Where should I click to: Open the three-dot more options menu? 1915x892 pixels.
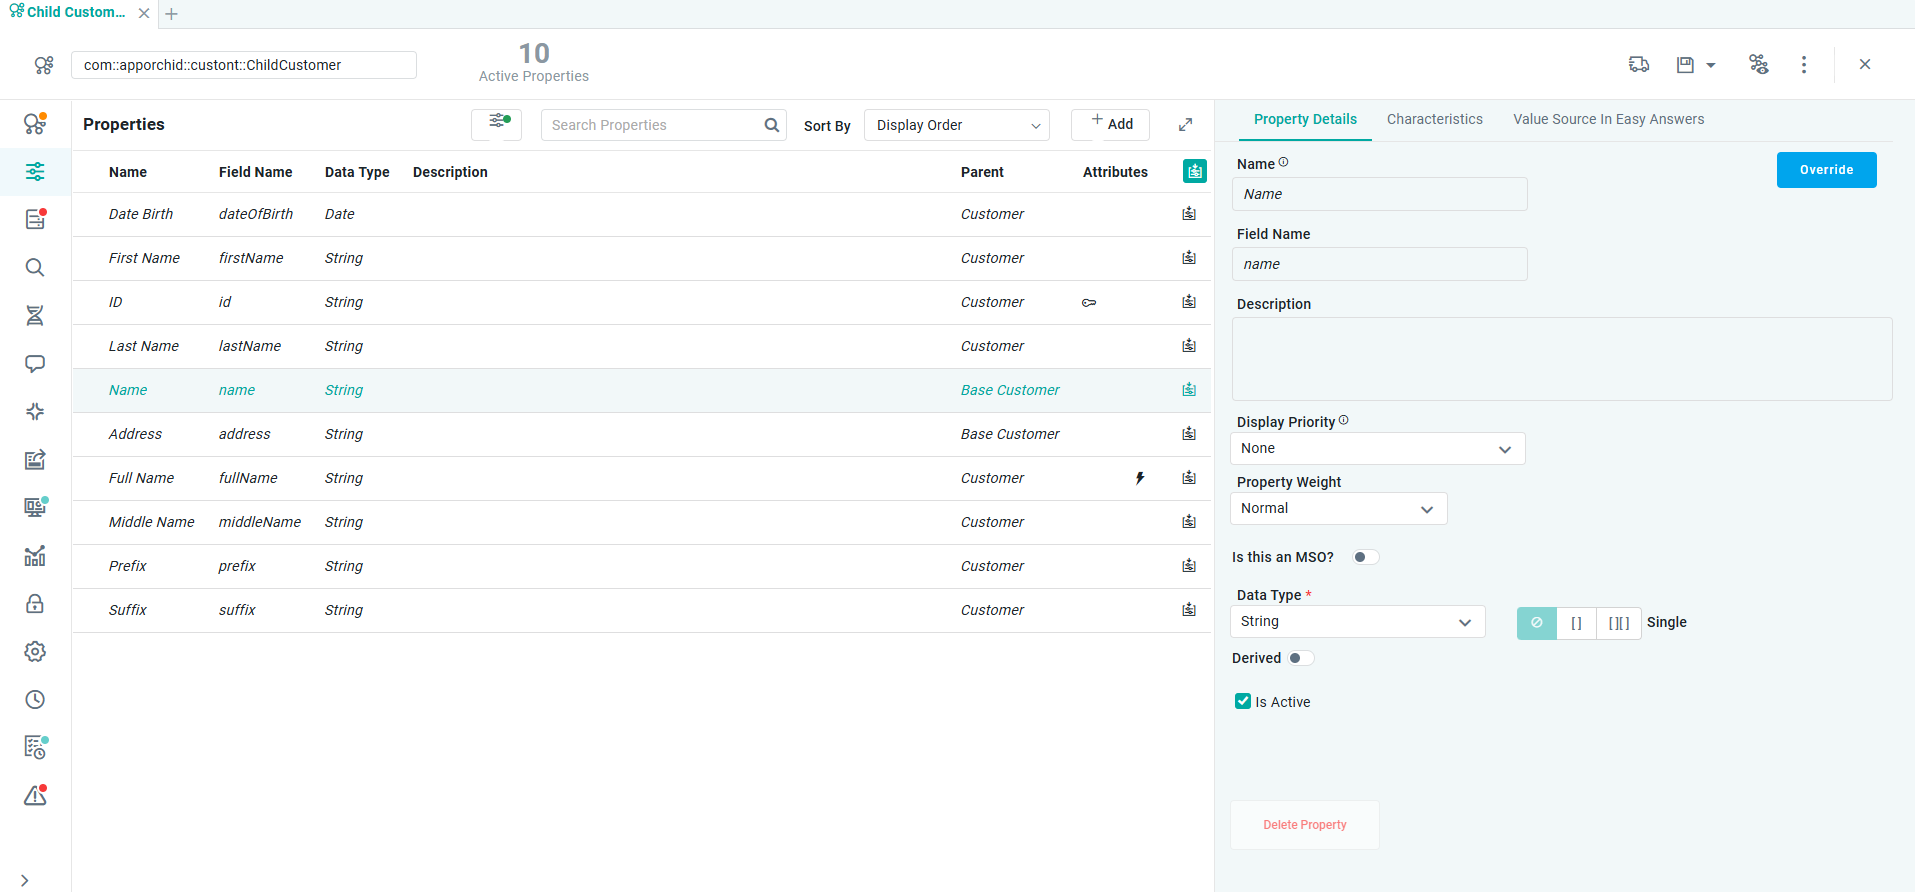(1804, 65)
